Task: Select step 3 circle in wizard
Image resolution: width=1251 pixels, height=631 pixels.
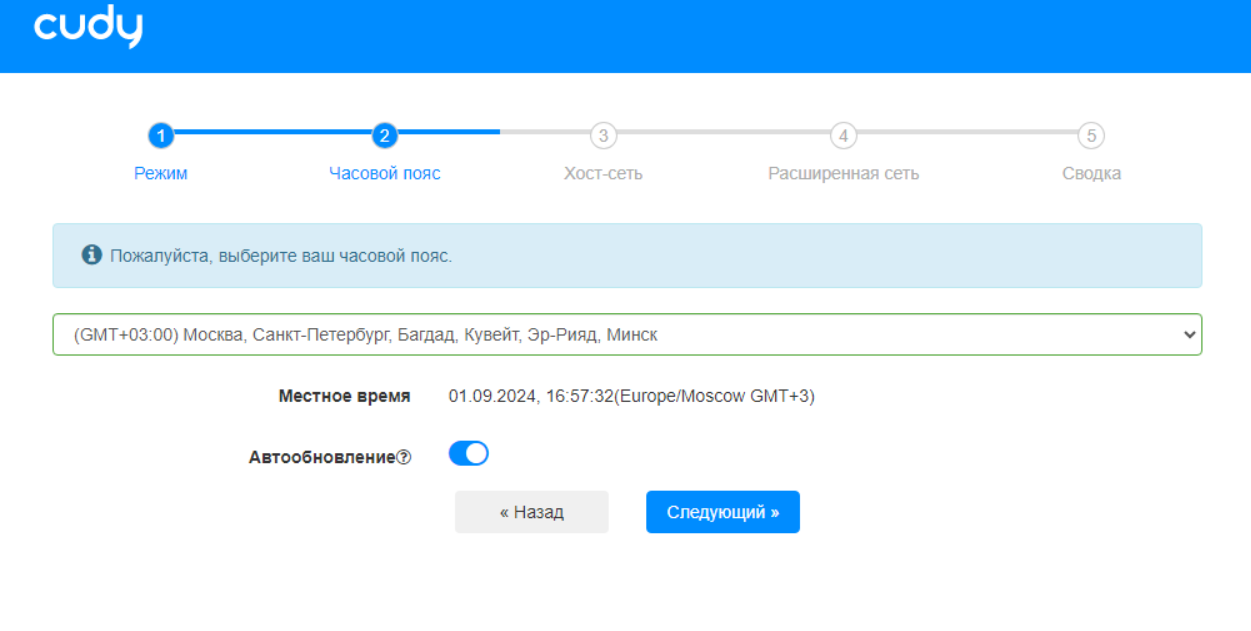Action: click(602, 135)
